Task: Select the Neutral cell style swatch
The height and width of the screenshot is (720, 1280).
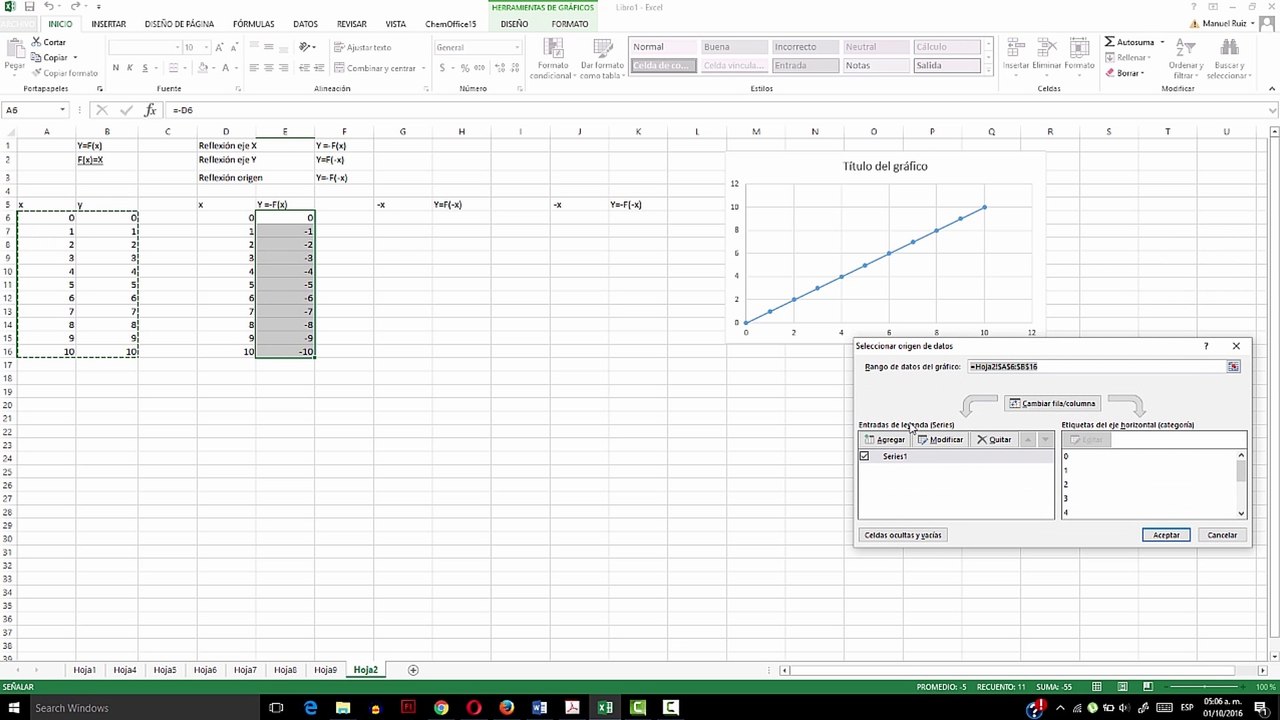Action: (875, 47)
